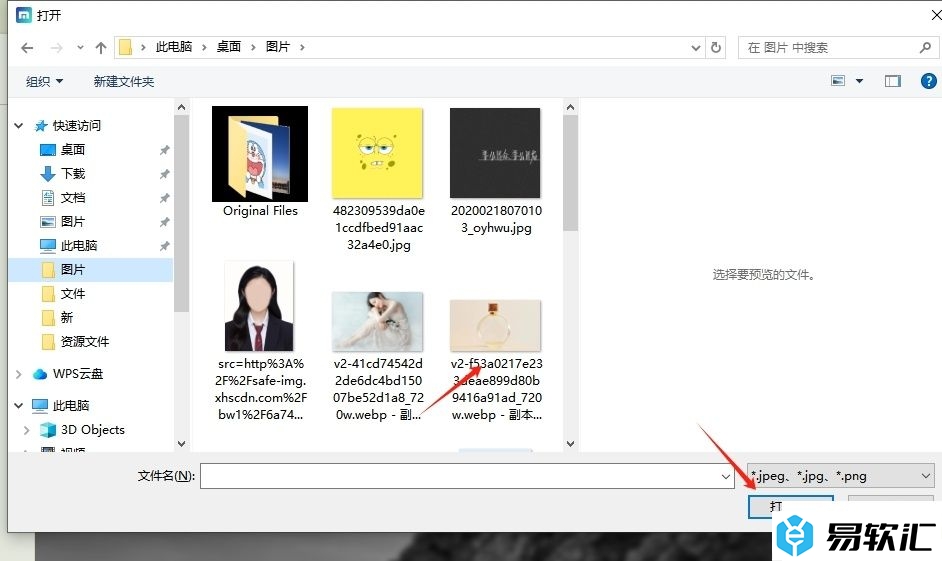Open 下载 in quick access
The image size is (942, 561).
coord(73,174)
